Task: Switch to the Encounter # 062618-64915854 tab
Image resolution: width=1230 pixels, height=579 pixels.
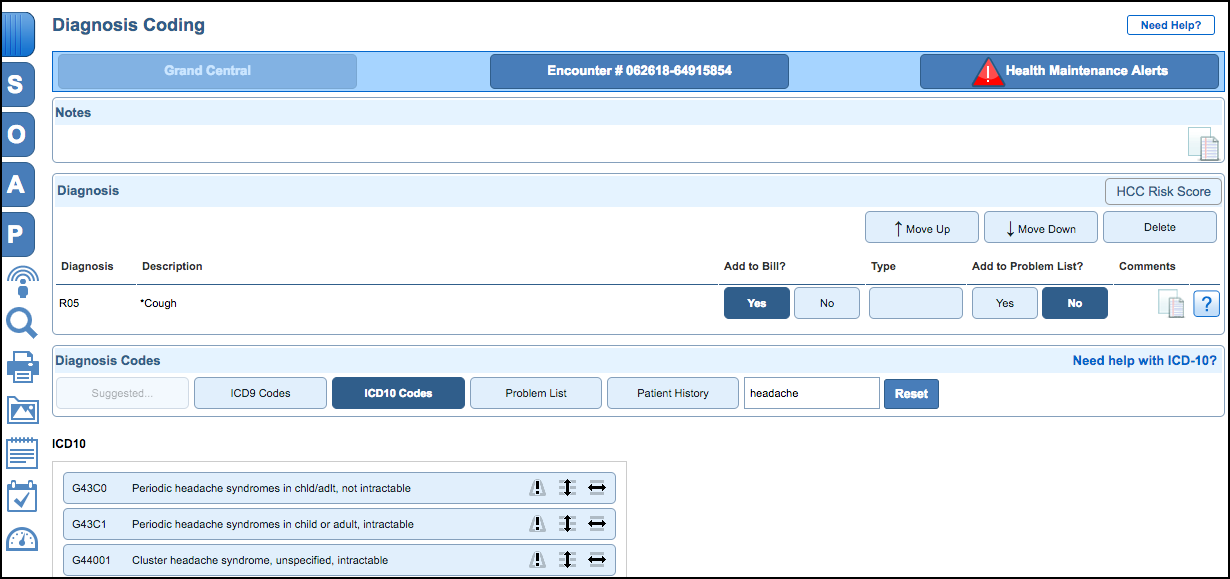Action: point(639,71)
